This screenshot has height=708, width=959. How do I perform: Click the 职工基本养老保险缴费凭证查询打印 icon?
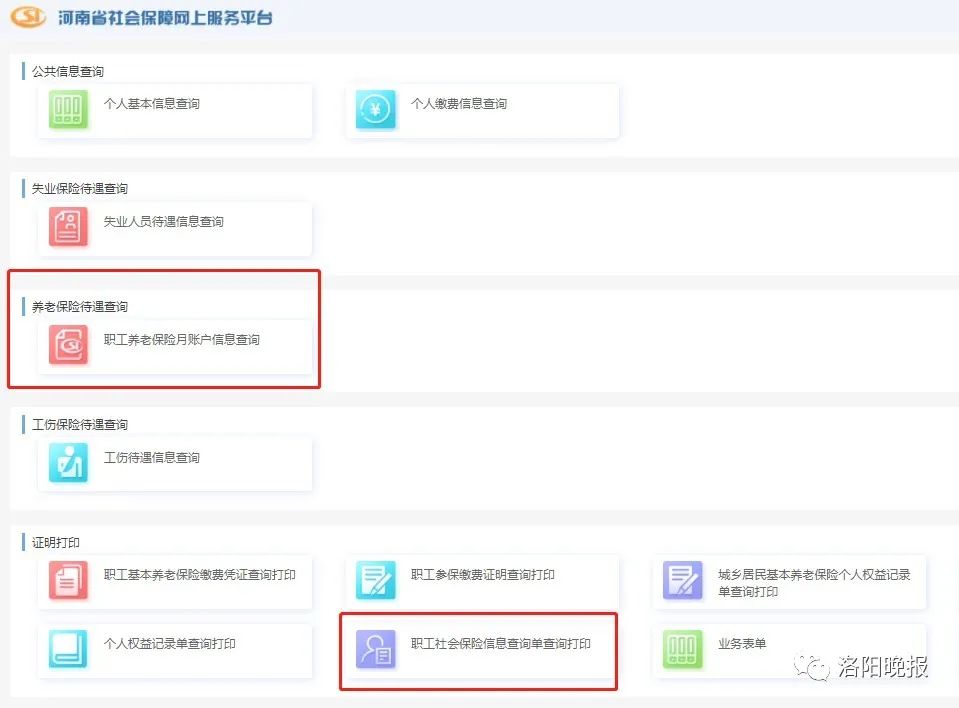click(68, 580)
